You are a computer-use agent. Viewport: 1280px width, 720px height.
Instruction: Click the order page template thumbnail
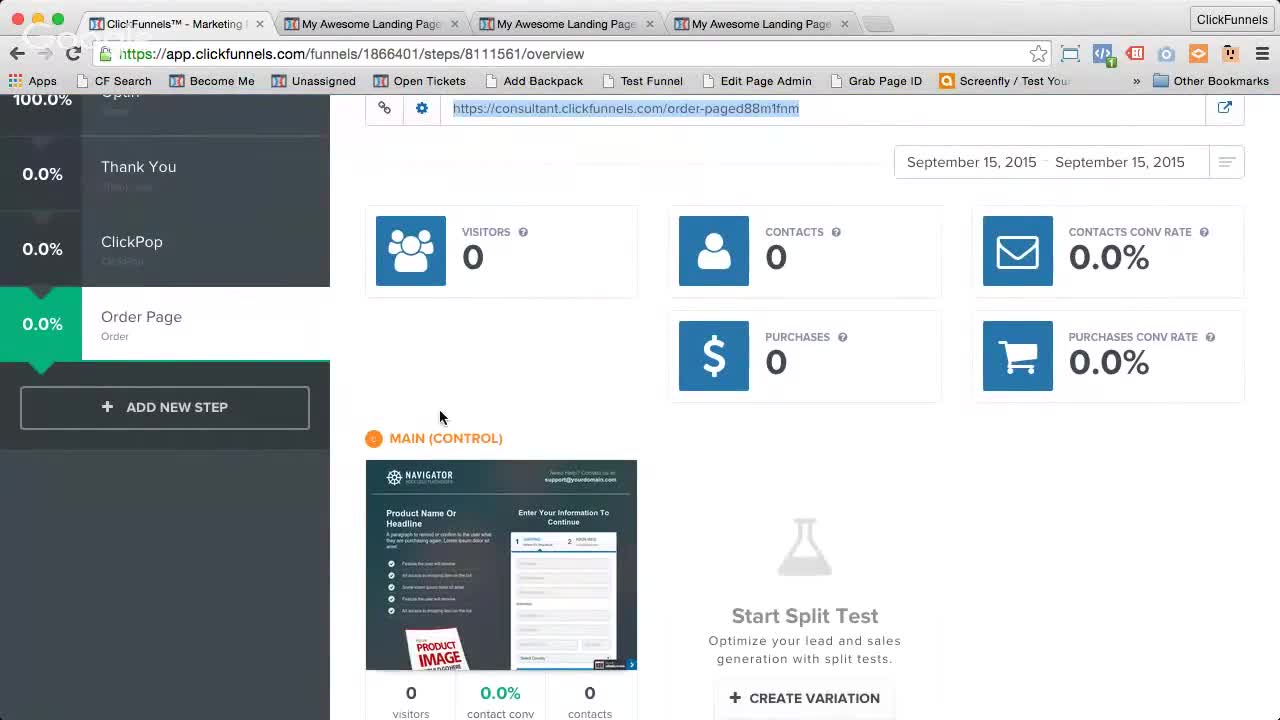501,565
